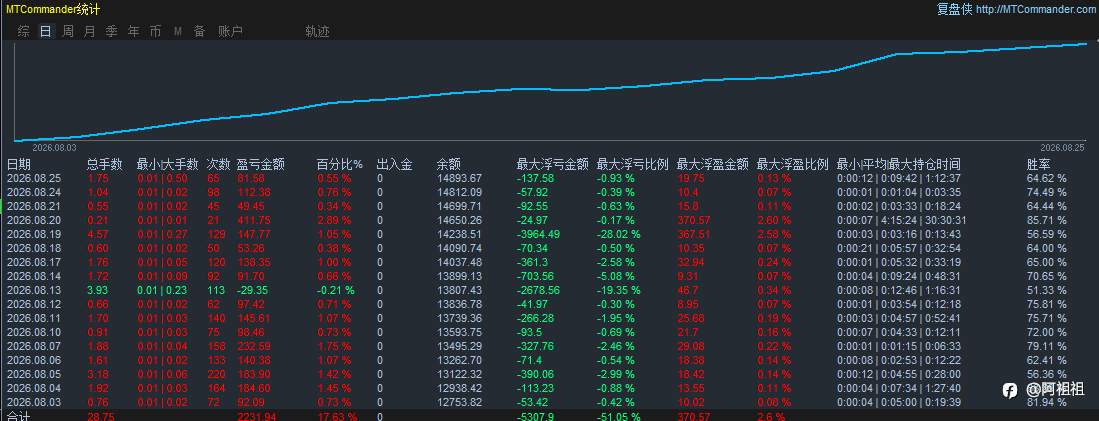This screenshot has width=1099, height=421.
Task: Sort by the 最大浮盈金额 column header
Action: [x=713, y=165]
